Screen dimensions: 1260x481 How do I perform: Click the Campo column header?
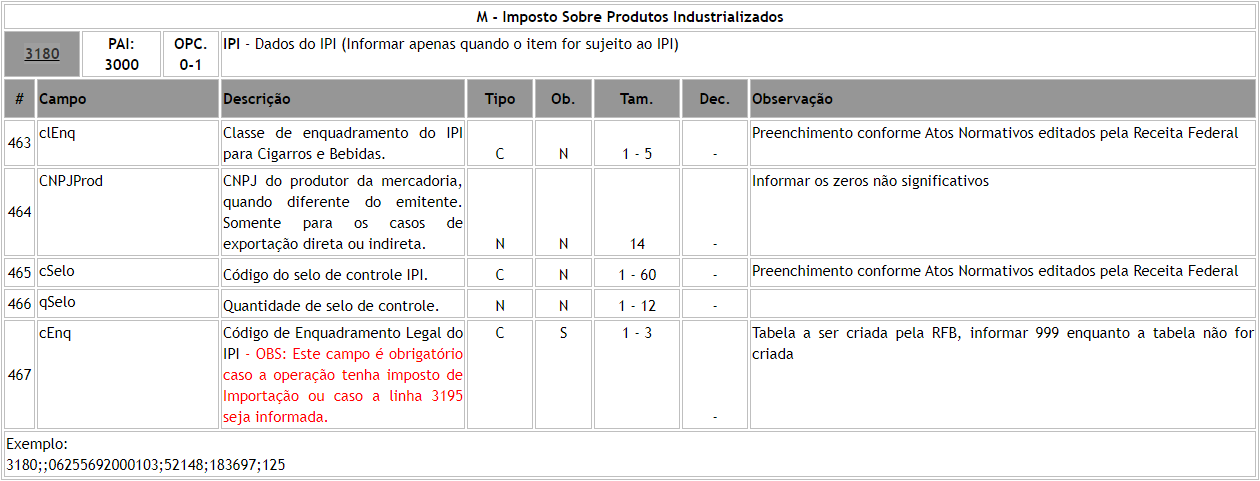pos(63,99)
